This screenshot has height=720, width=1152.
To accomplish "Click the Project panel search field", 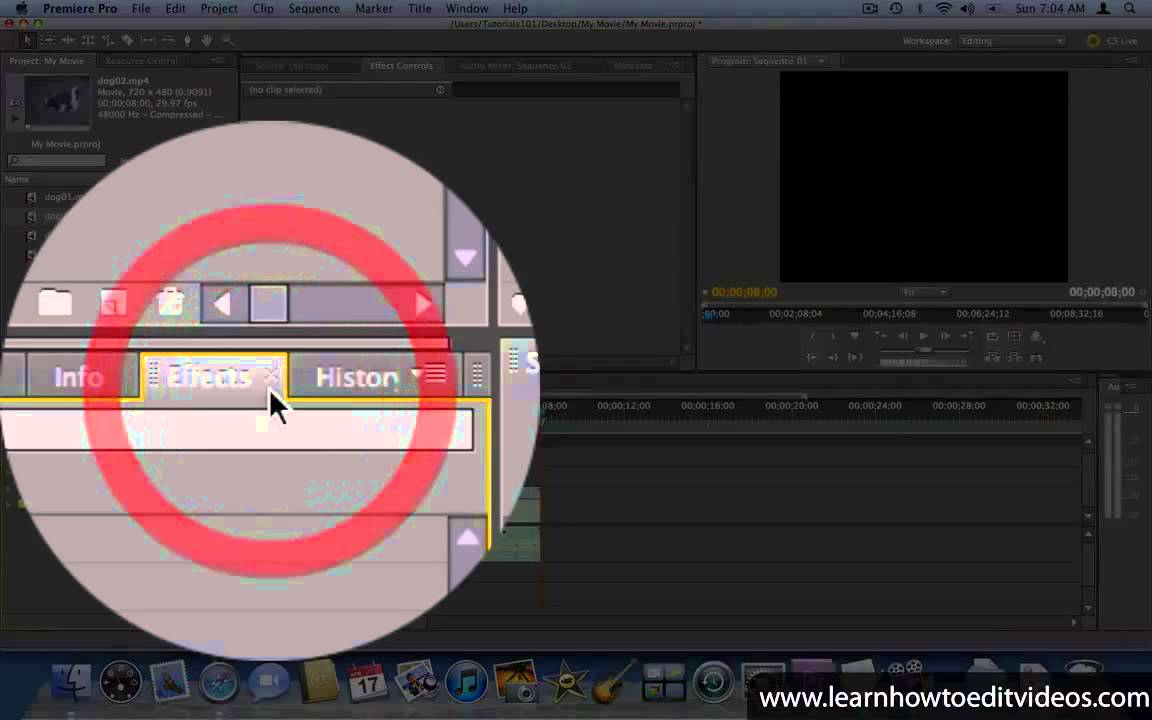I will pos(57,159).
